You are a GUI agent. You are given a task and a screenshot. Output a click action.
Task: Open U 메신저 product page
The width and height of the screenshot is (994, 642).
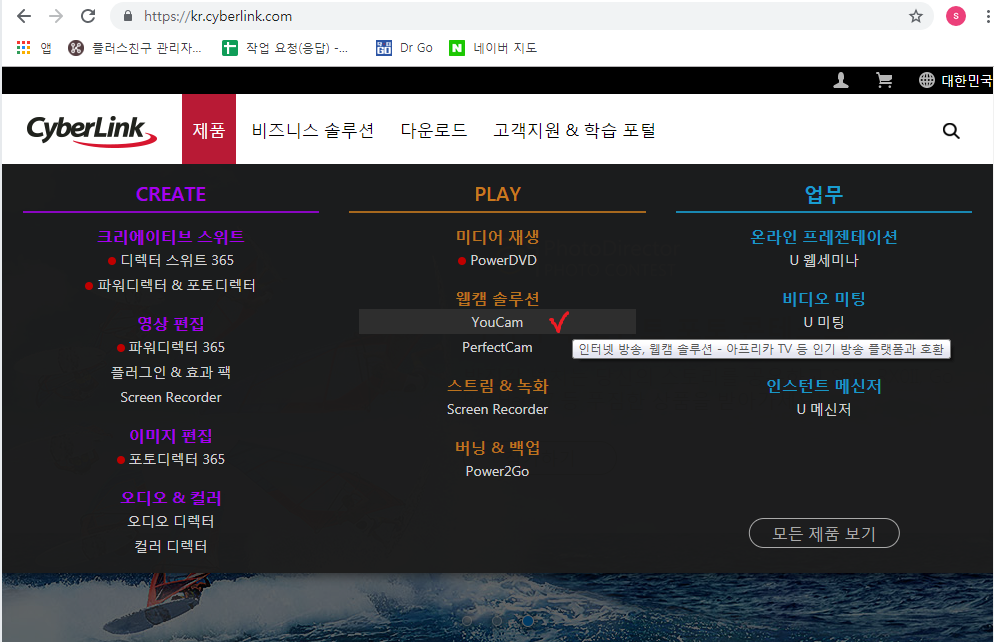(824, 409)
